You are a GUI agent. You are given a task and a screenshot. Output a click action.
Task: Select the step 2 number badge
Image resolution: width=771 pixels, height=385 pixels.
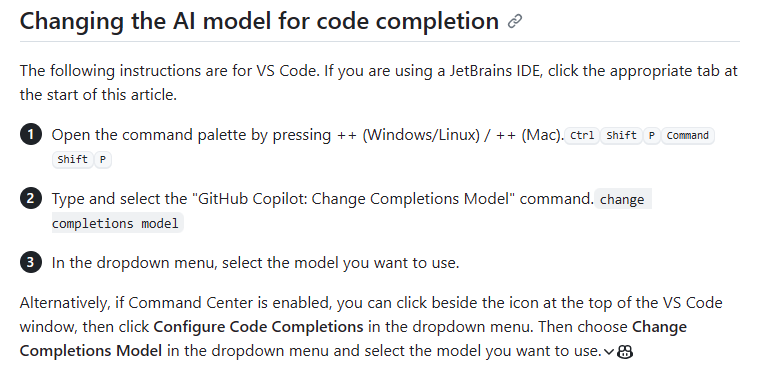pyautogui.click(x=30, y=199)
